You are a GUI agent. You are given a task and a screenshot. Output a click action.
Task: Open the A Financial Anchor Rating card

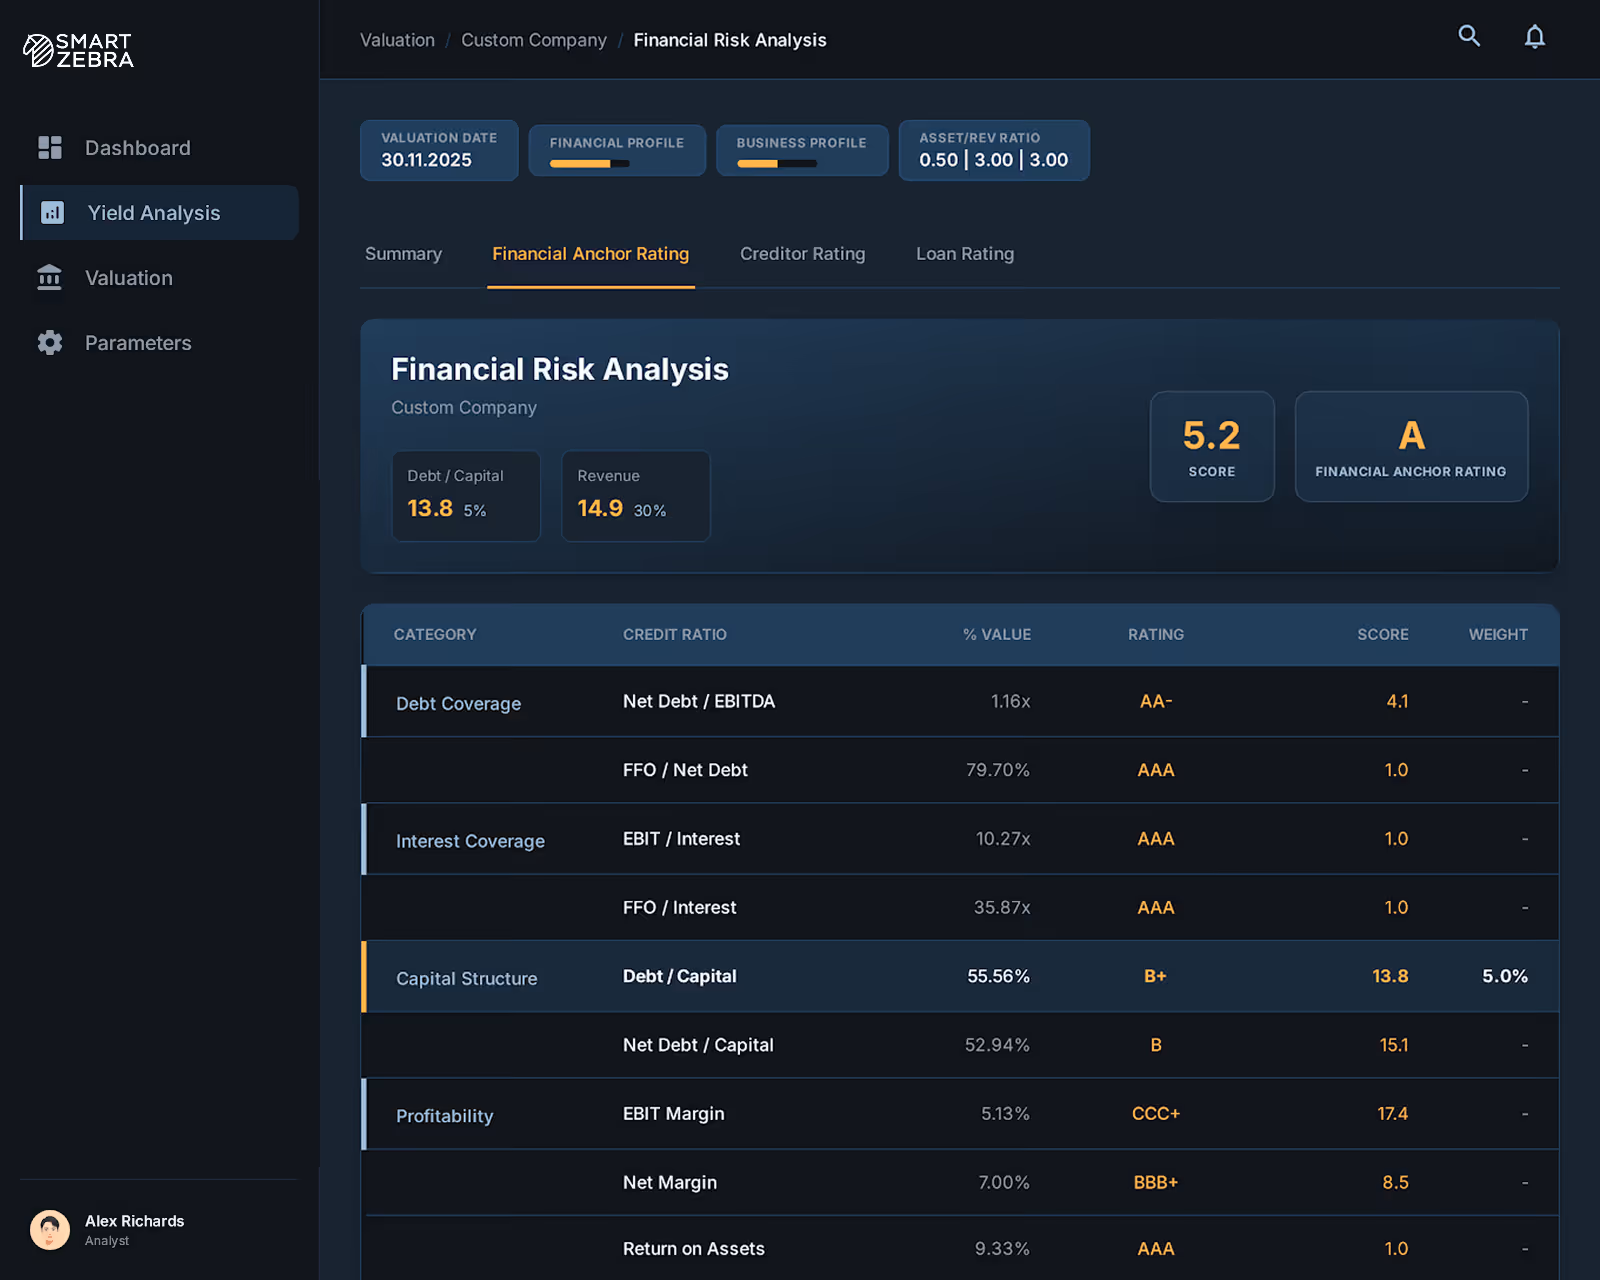(x=1411, y=447)
